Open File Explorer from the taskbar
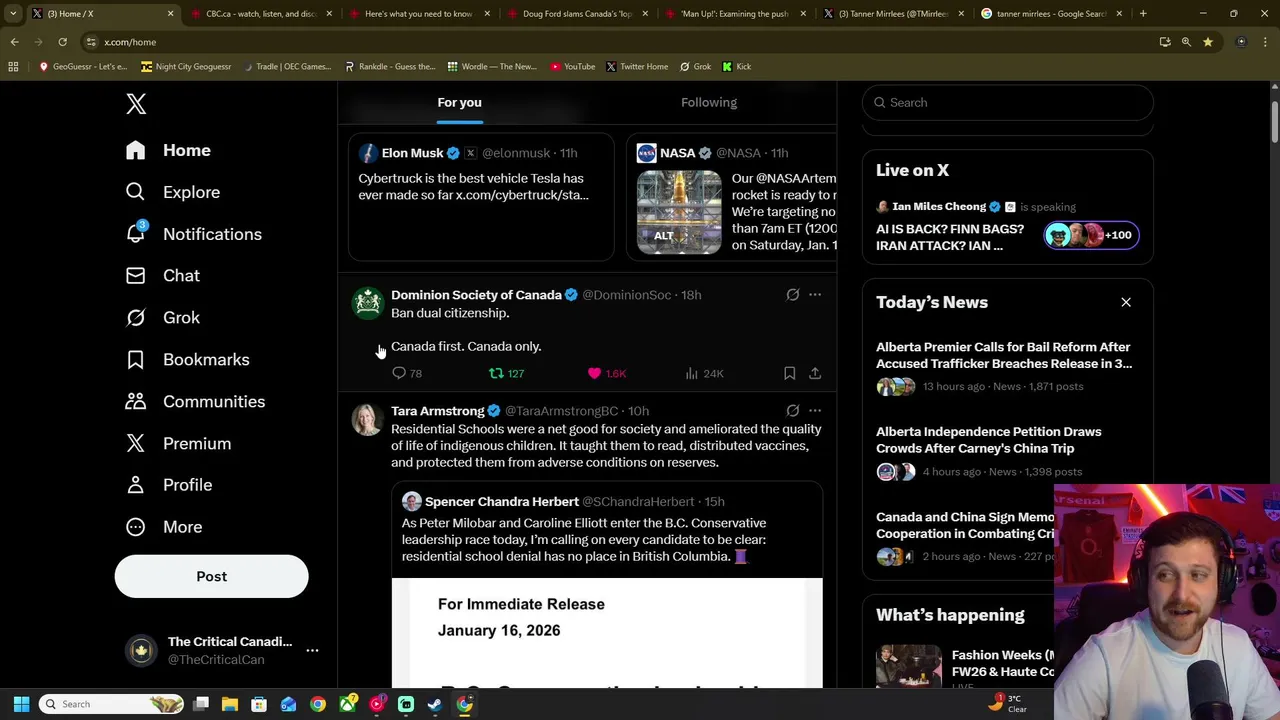The height and width of the screenshot is (720, 1280). (230, 704)
